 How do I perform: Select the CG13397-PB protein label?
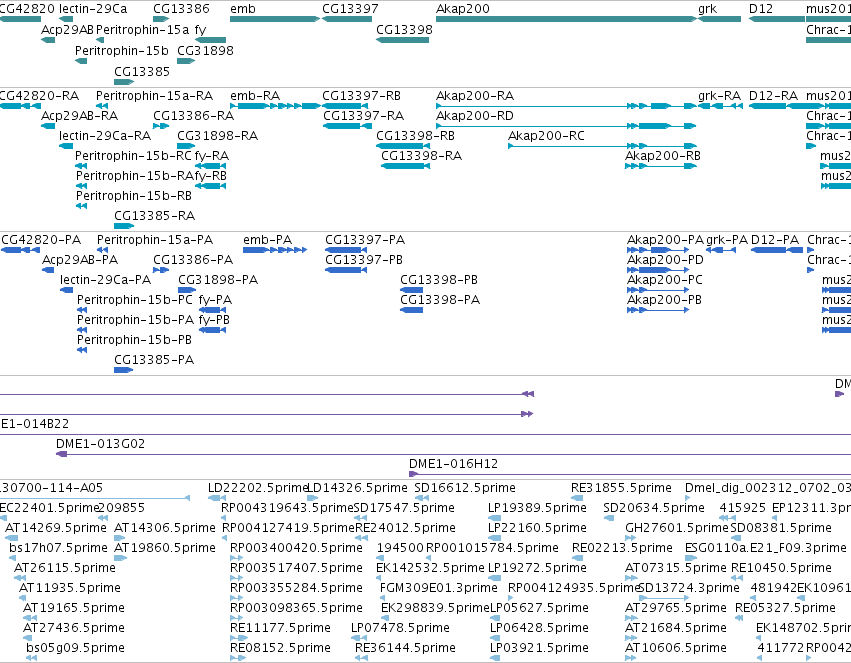coord(364,260)
